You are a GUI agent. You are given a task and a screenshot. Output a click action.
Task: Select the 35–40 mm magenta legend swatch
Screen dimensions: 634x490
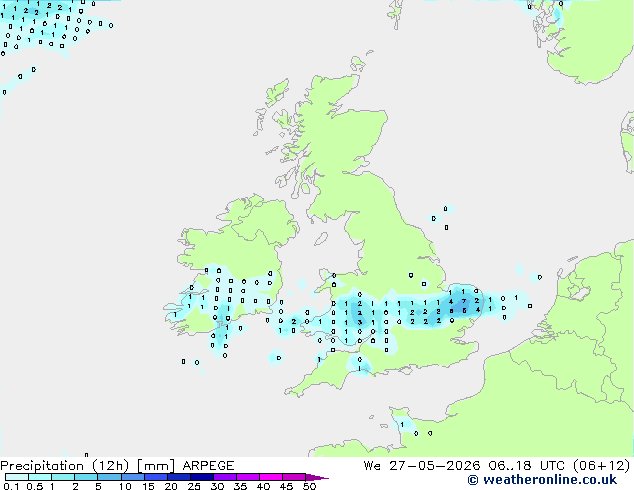point(248,477)
